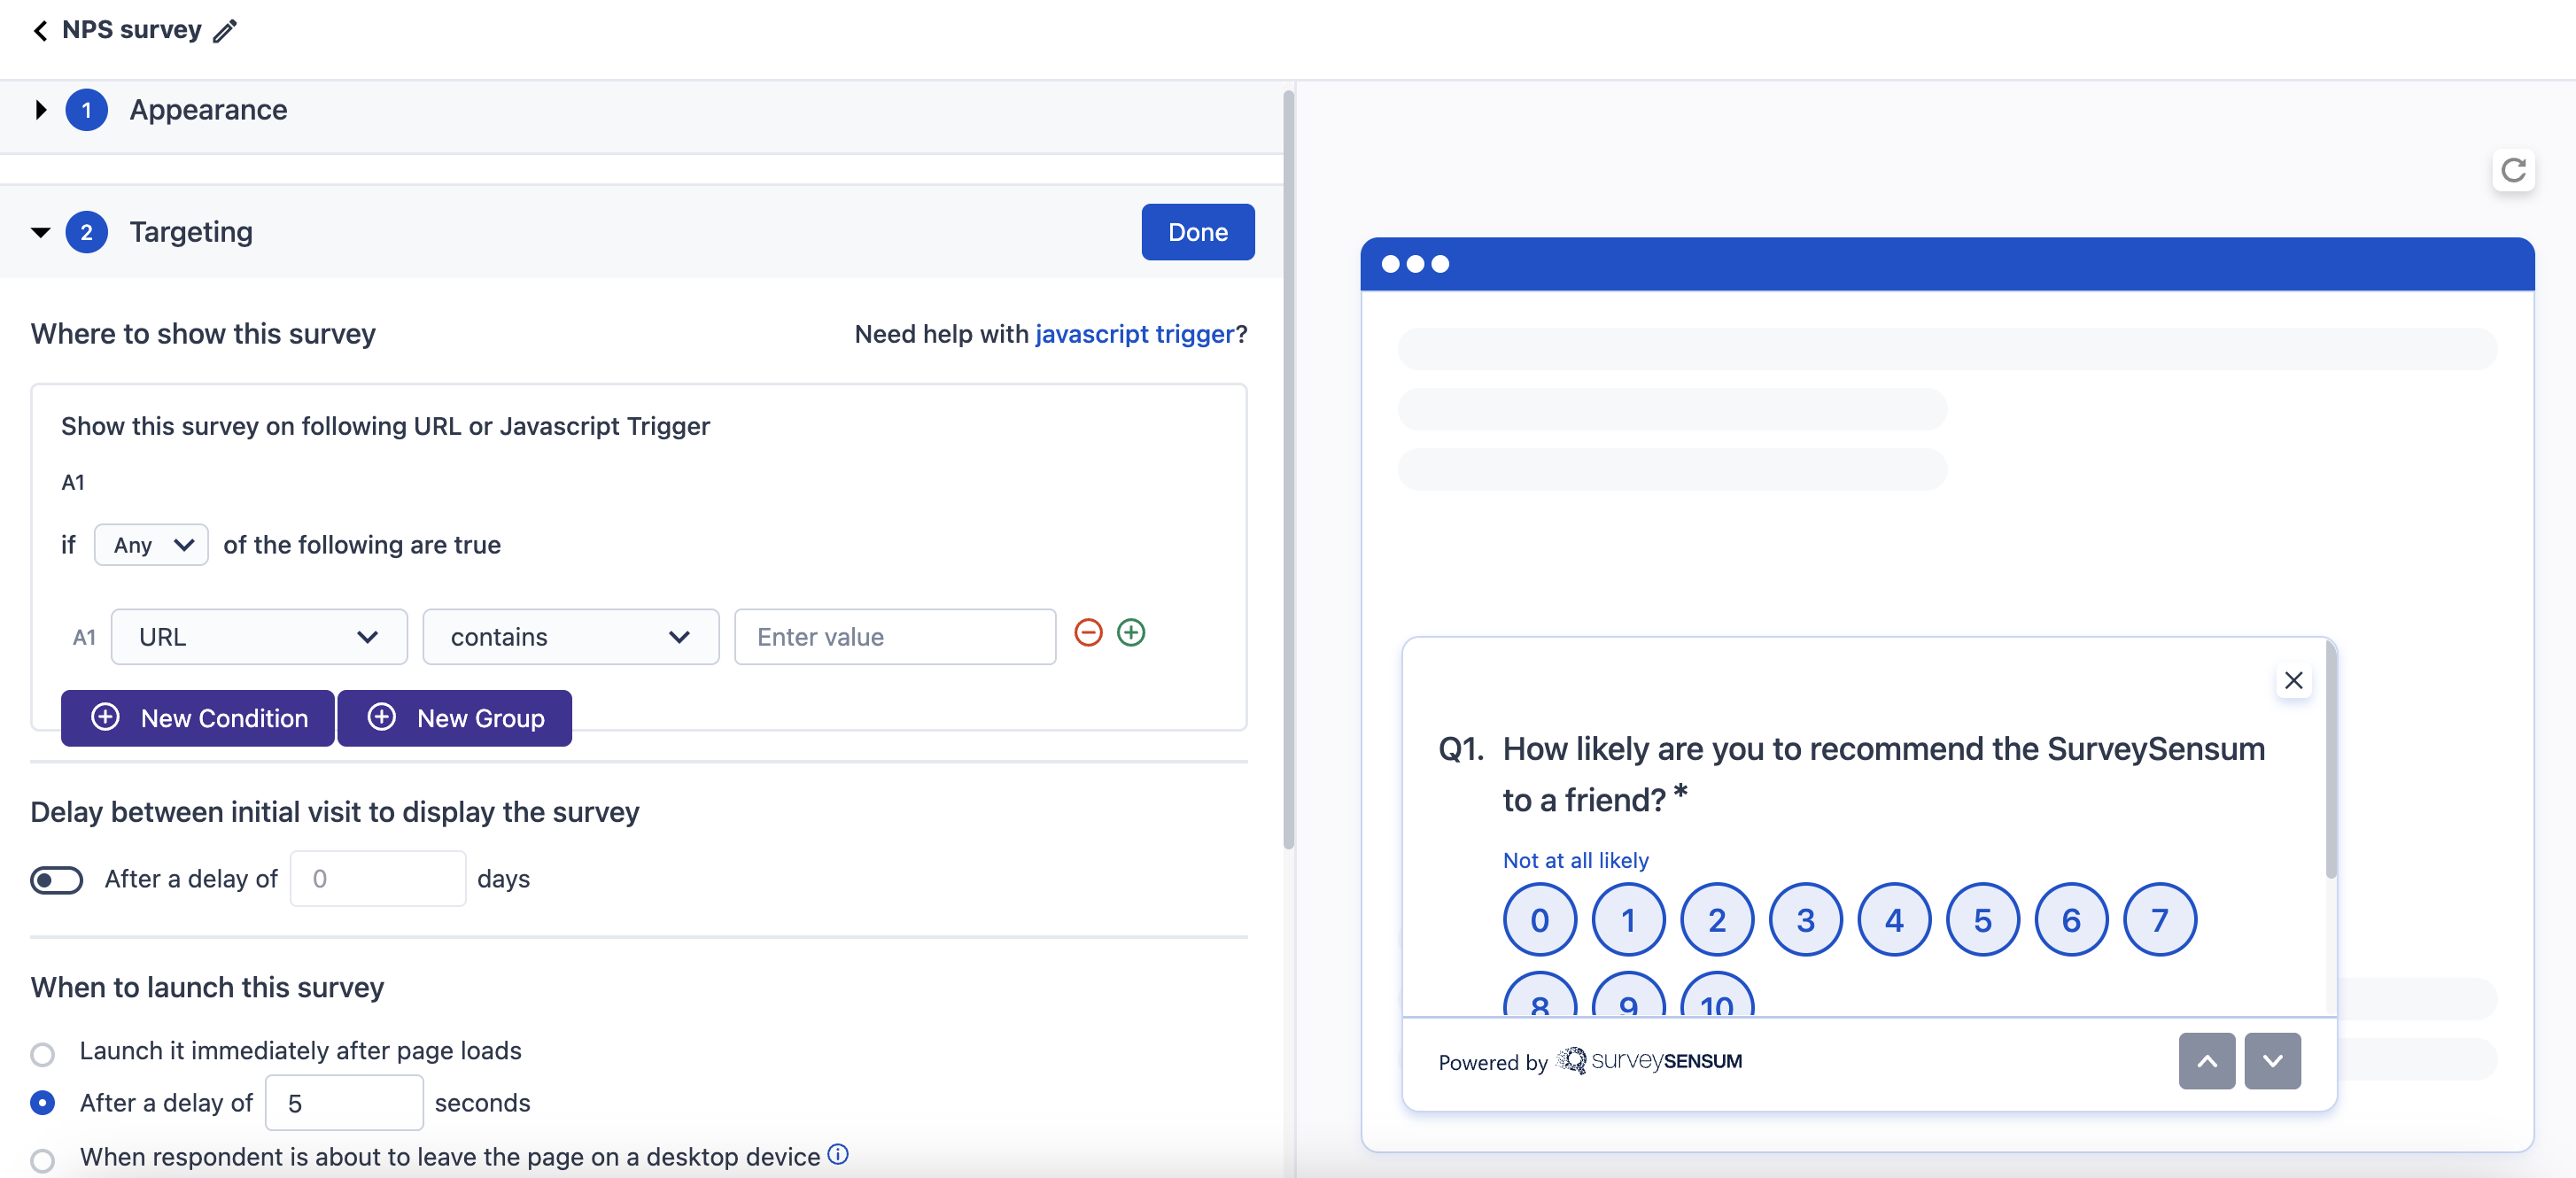Viewport: 2576px width, 1178px height.
Task: Collapse the Targeting section
Action: click(x=41, y=232)
